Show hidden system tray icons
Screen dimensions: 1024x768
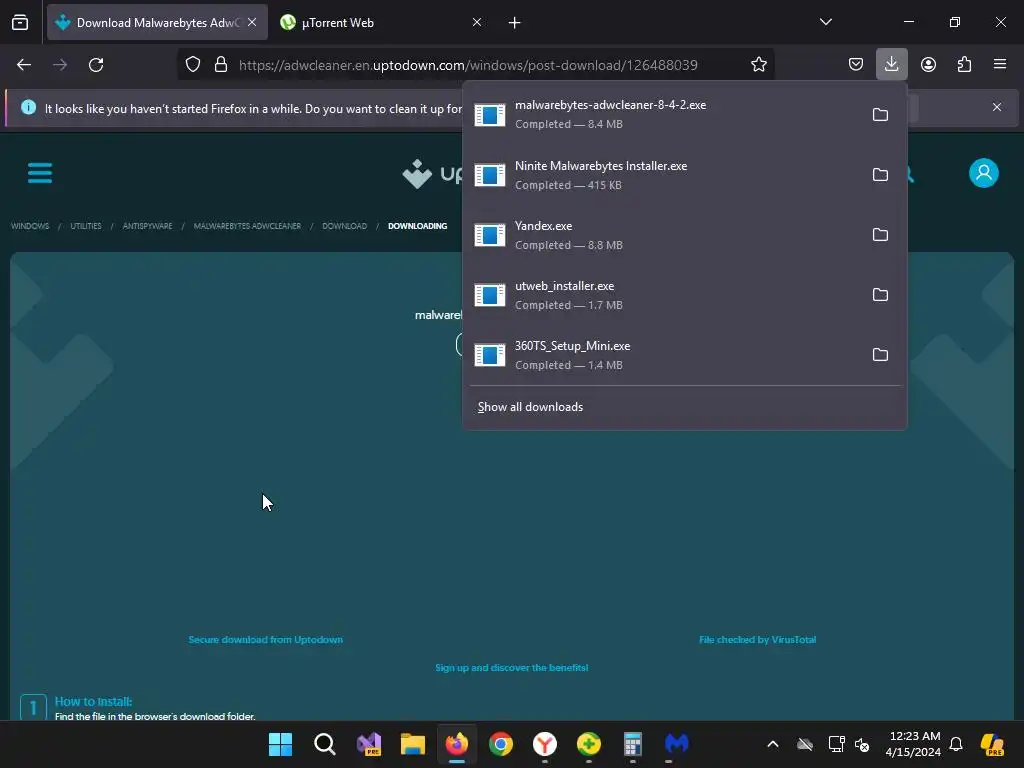(x=773, y=744)
